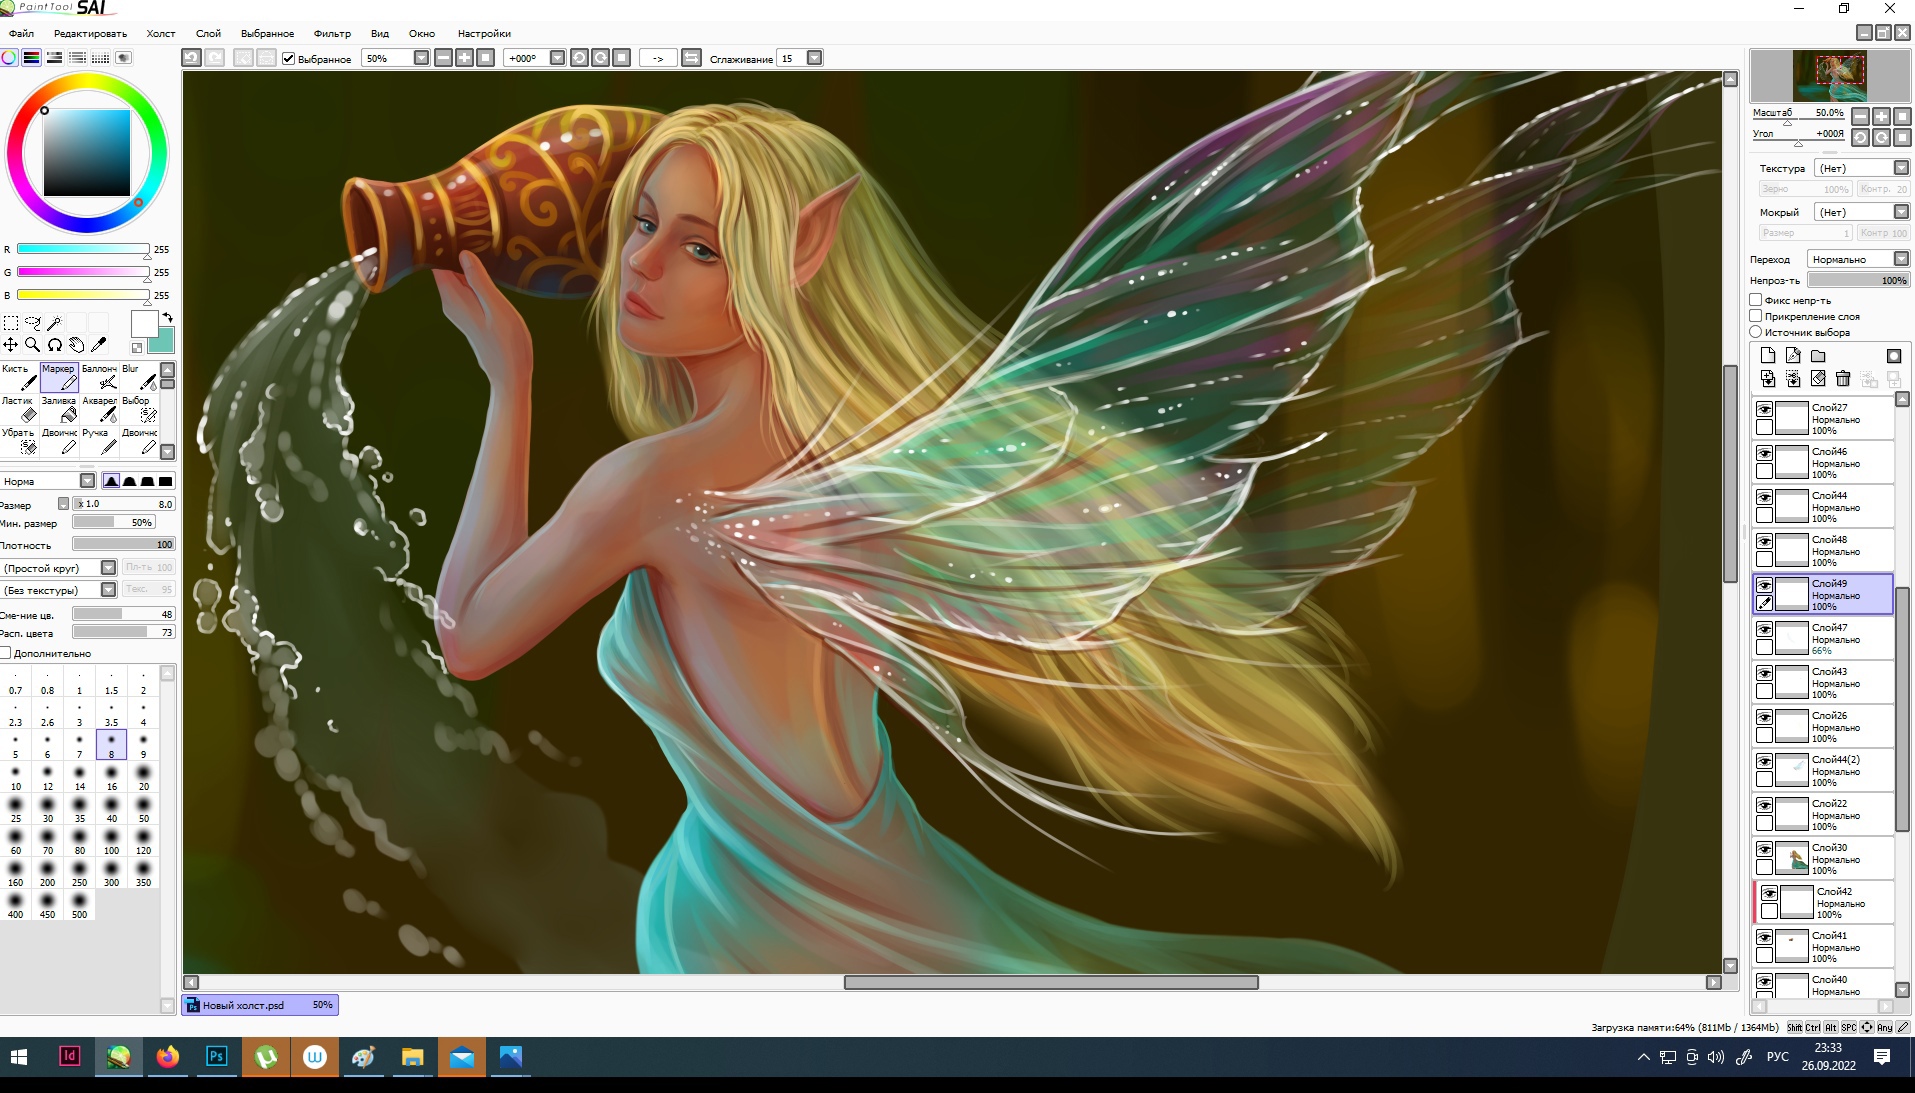This screenshot has height=1093, width=1915.
Task: Select the Blur tool
Action: [x=139, y=377]
